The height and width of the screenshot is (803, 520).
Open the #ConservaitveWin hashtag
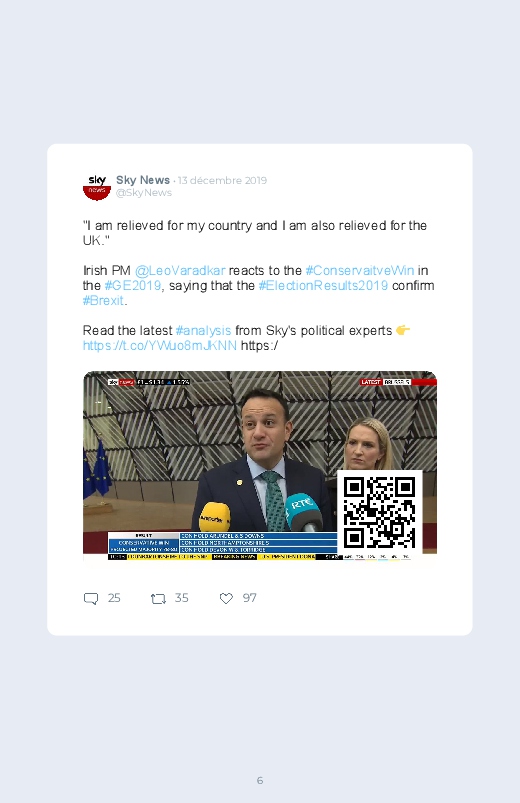pyautogui.click(x=360, y=270)
